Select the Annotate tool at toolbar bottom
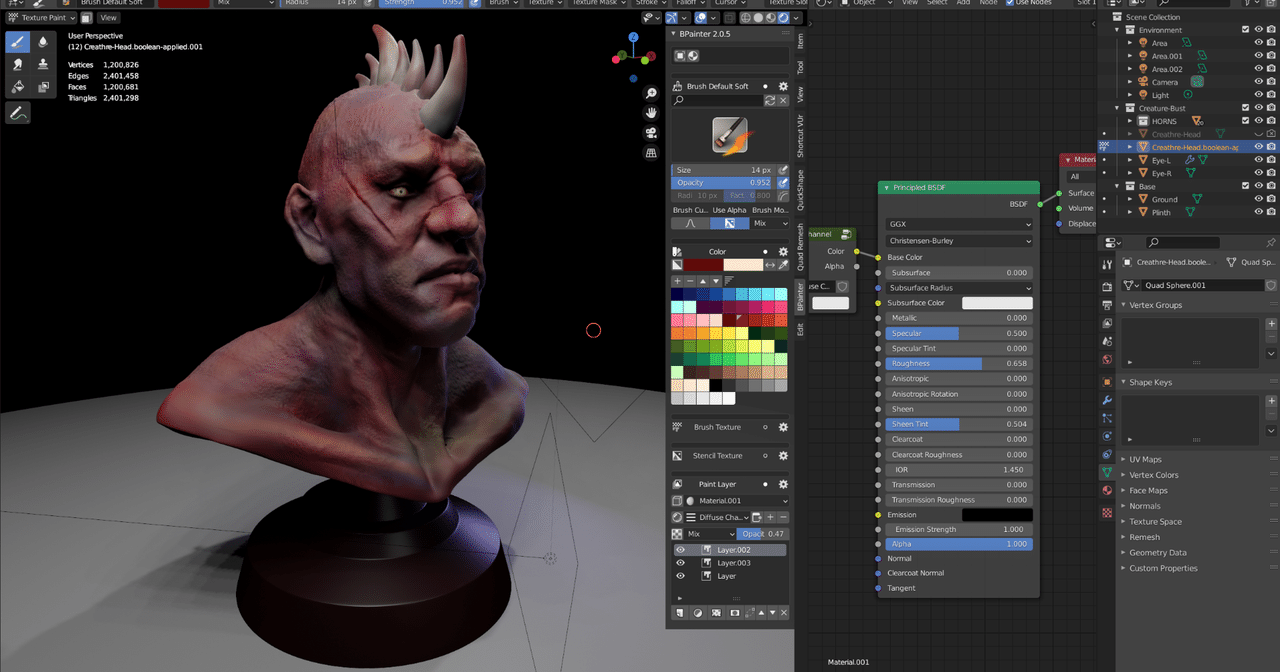This screenshot has height=672, width=1280. [x=18, y=112]
